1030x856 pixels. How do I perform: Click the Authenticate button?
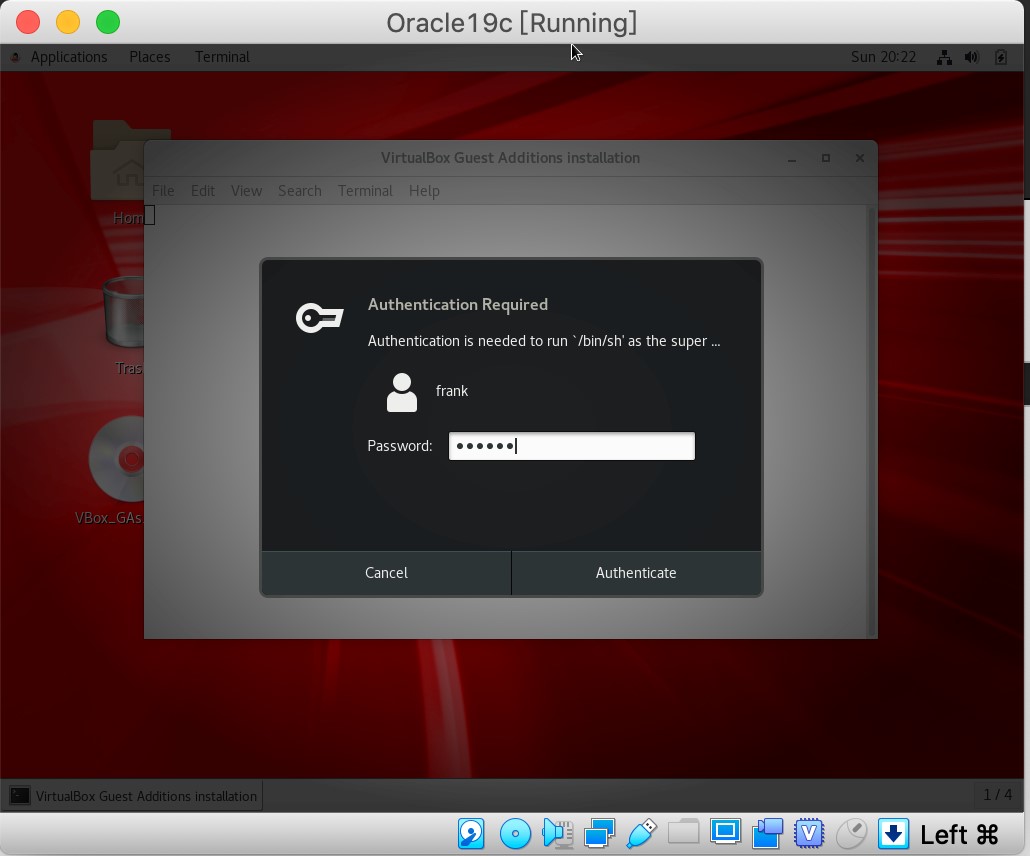636,573
